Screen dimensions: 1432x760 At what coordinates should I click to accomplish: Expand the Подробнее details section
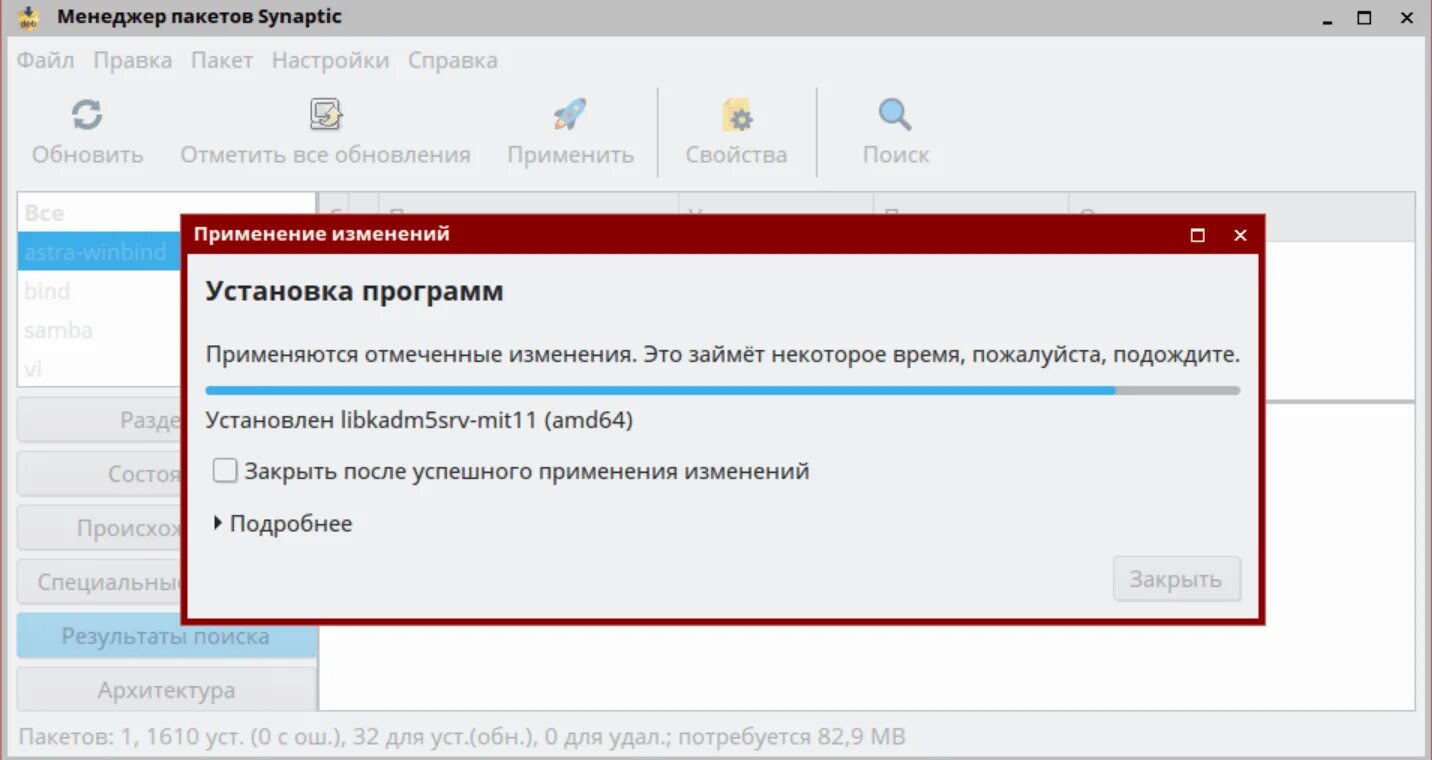tap(283, 523)
